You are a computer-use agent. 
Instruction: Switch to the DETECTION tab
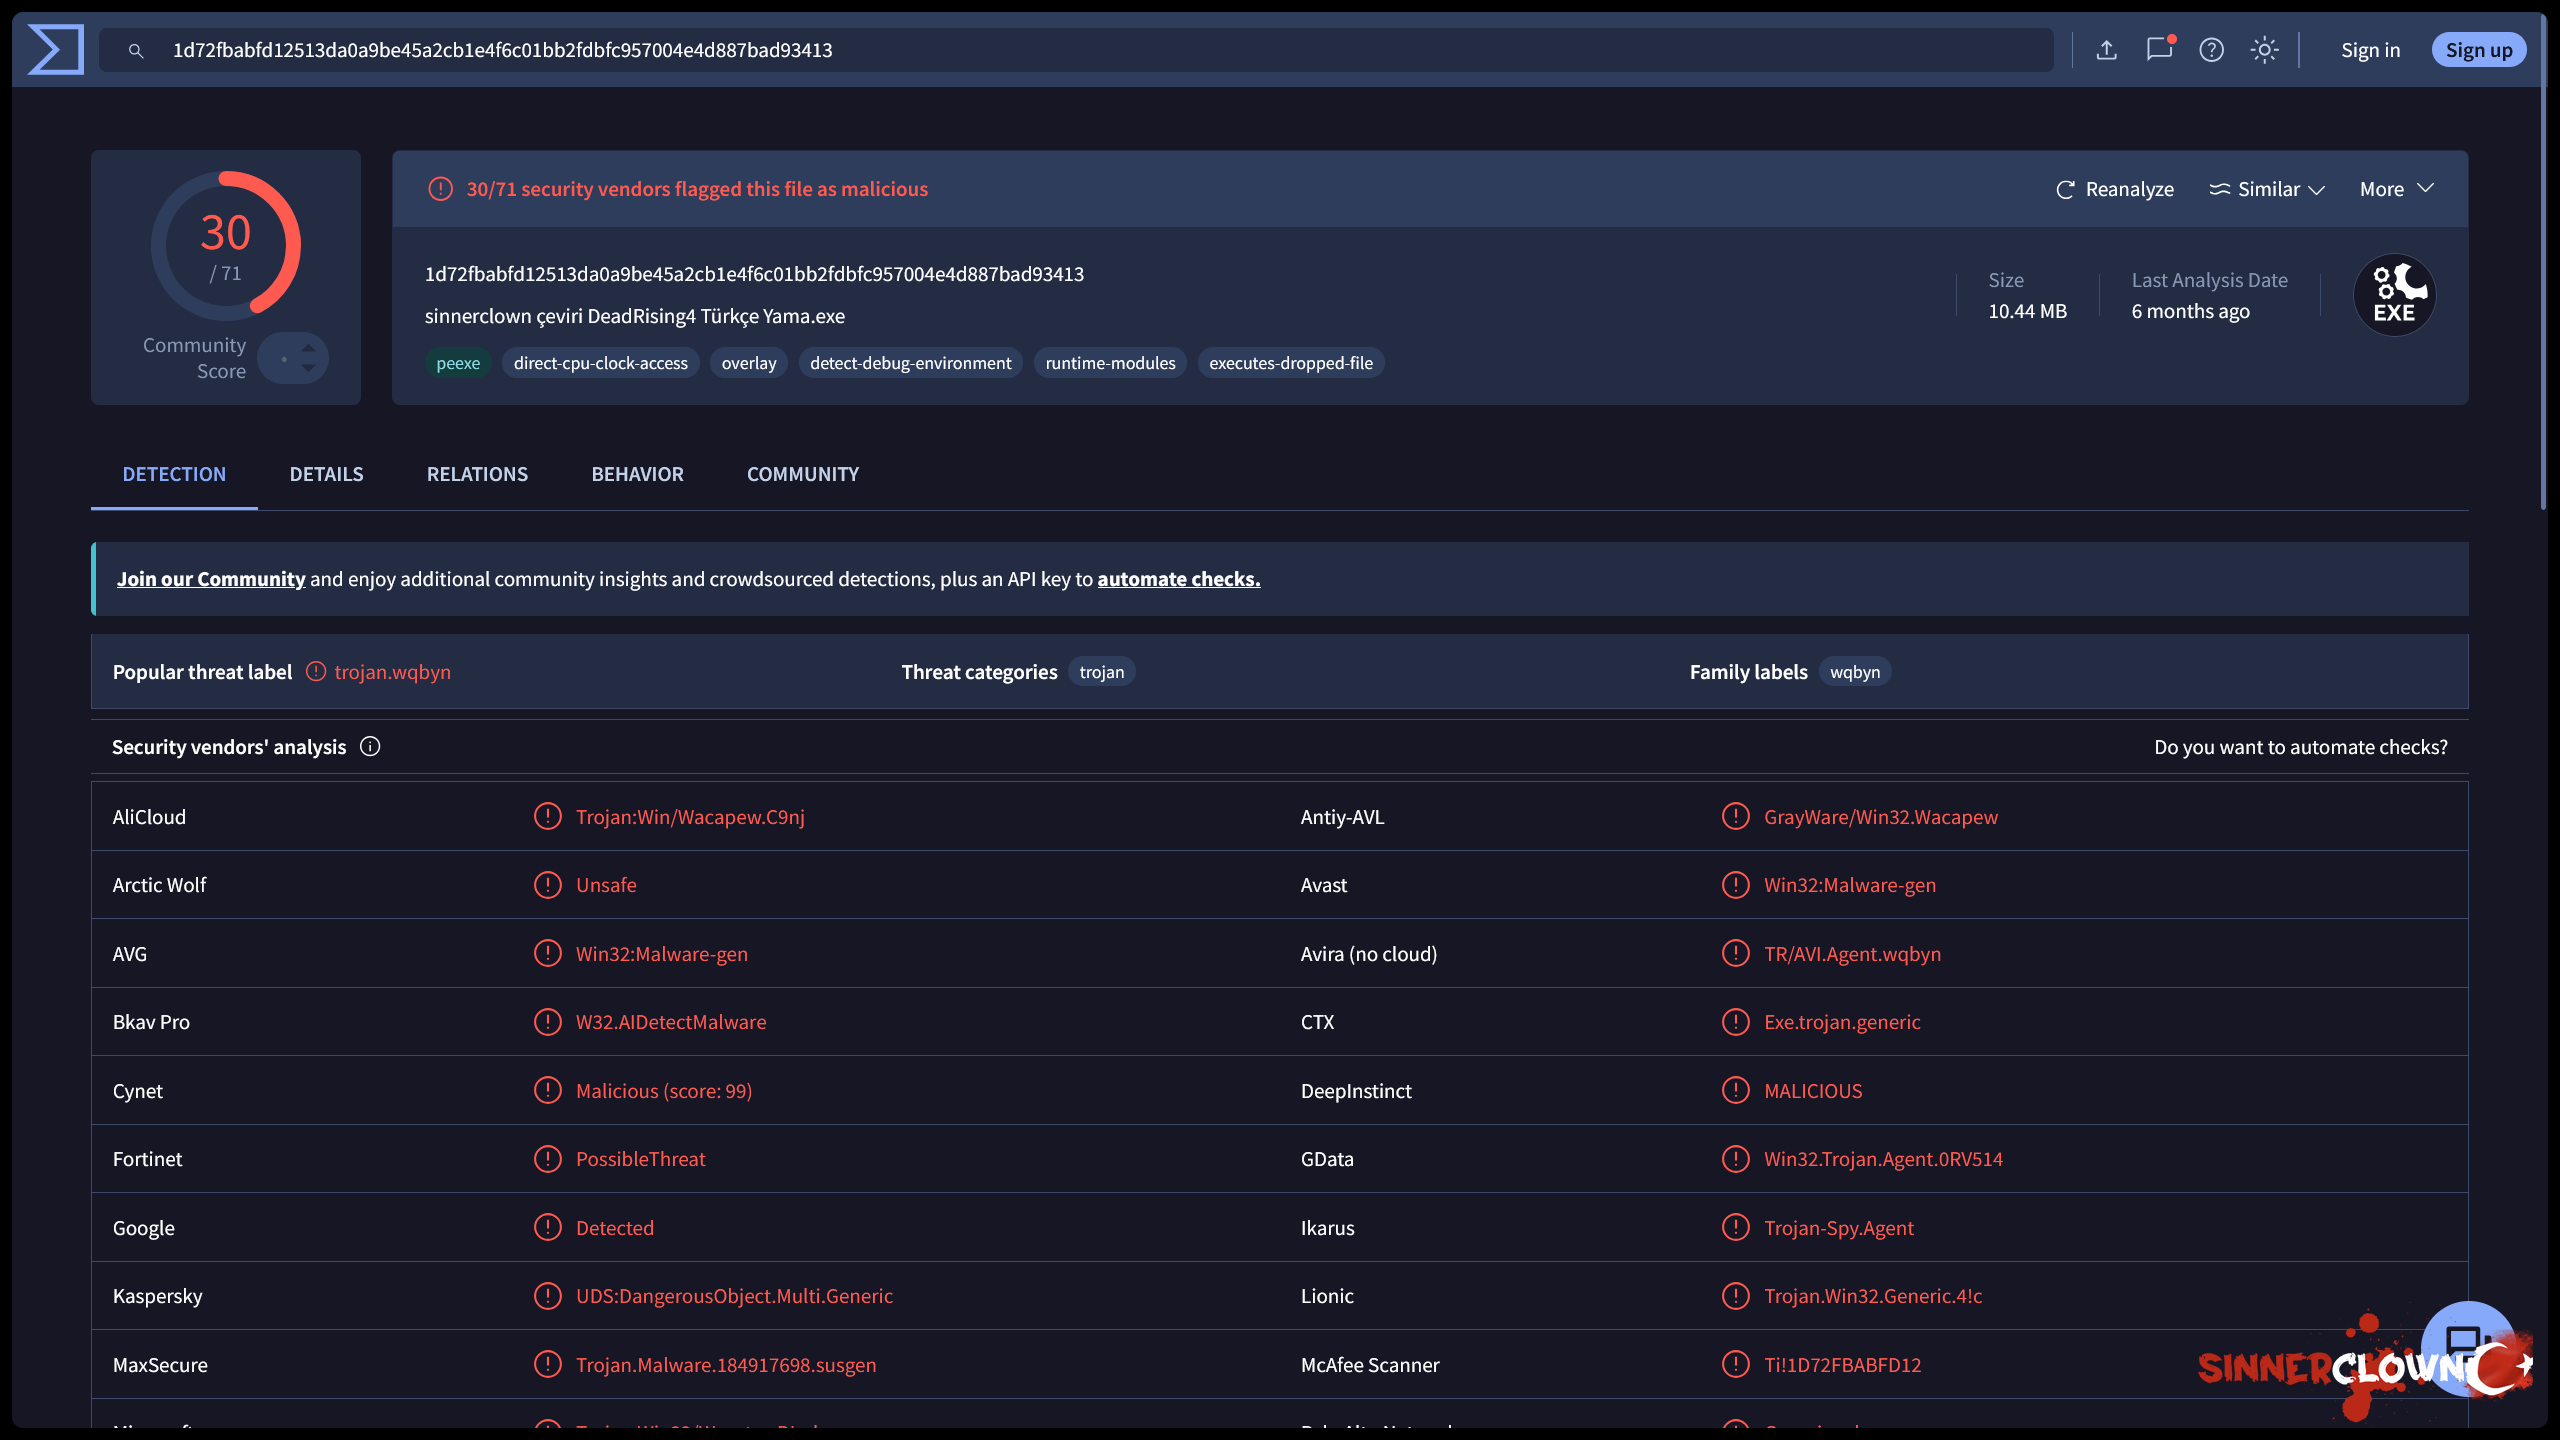tap(174, 474)
